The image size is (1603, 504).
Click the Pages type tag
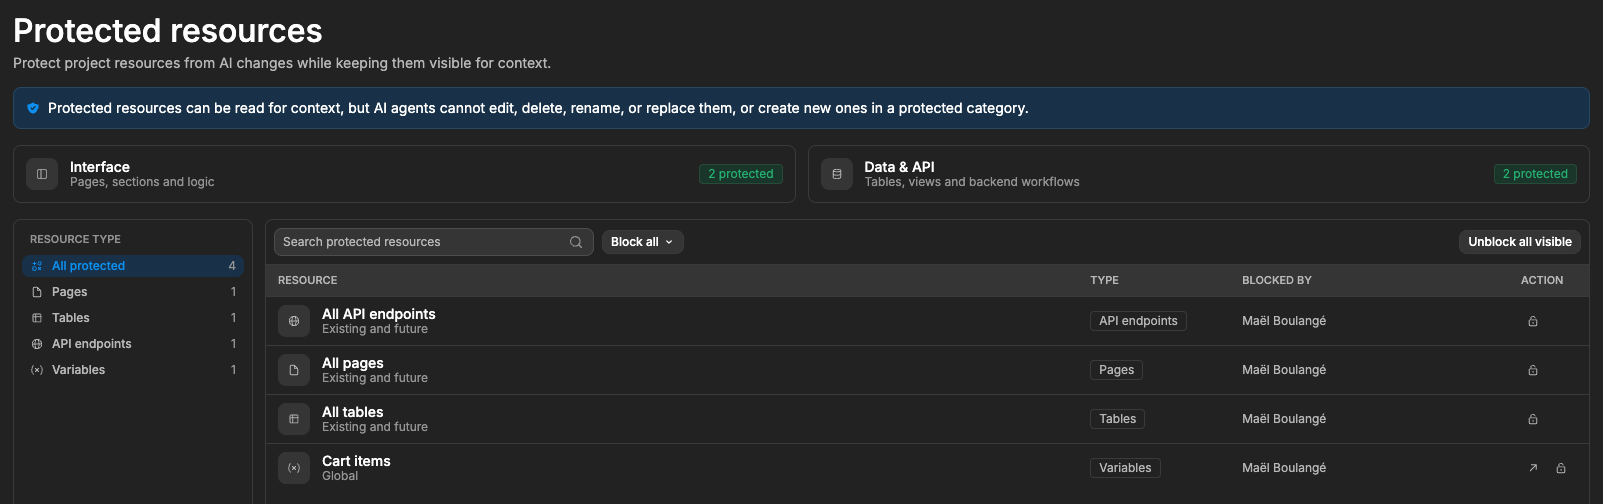[1116, 370]
